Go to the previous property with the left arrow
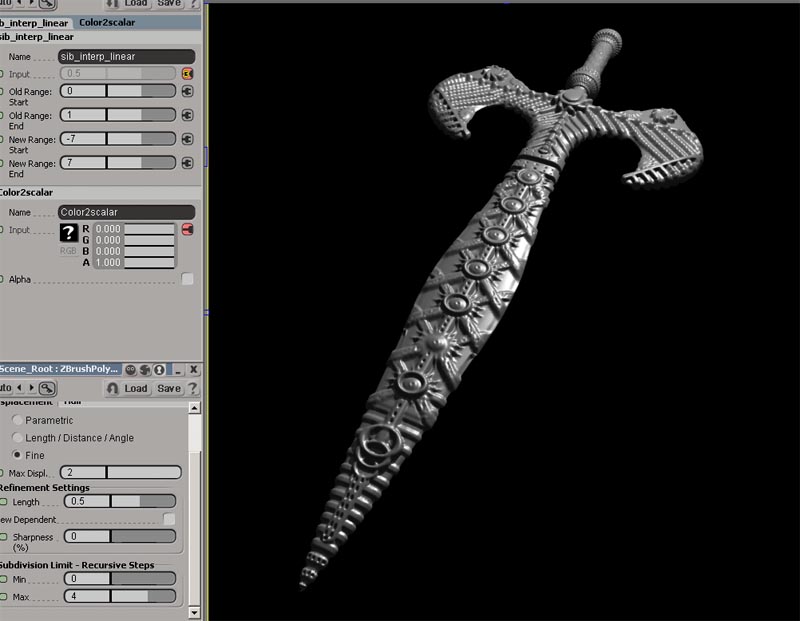Viewport: 800px width, 621px height. coord(19,388)
